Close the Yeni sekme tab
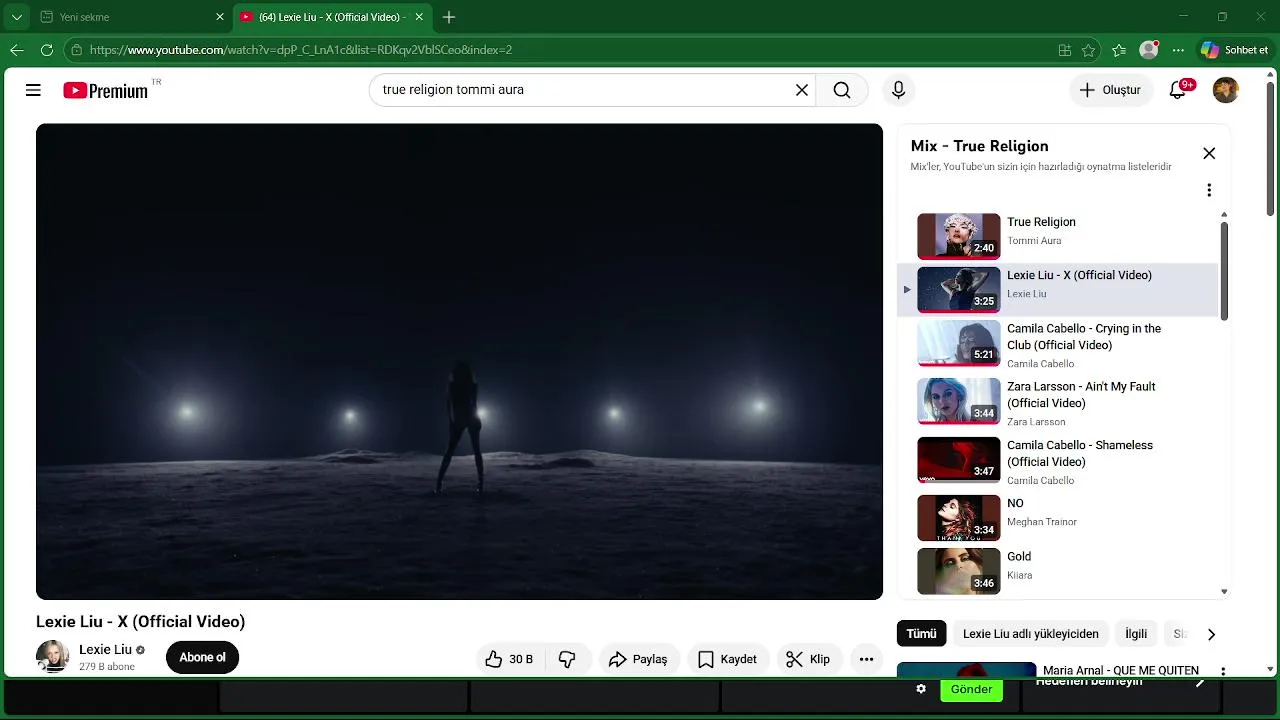1280x720 pixels. [x=220, y=17]
